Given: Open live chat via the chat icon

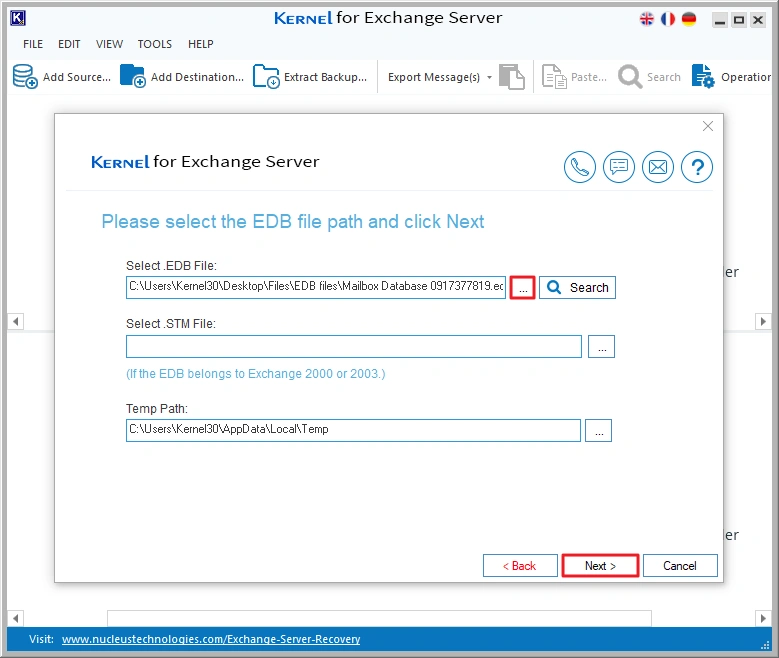Looking at the screenshot, I should point(619,167).
